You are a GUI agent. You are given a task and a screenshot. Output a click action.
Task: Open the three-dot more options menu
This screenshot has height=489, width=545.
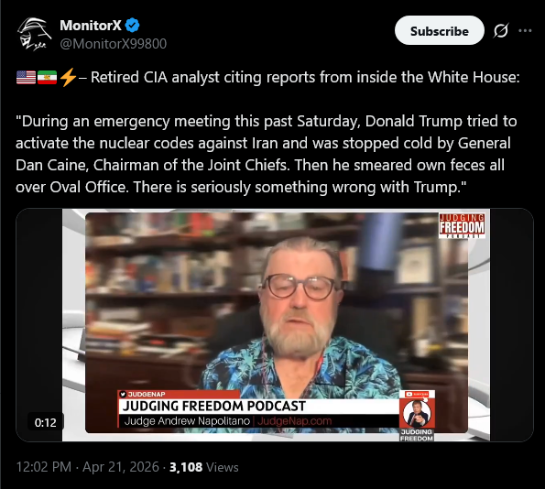(525, 31)
